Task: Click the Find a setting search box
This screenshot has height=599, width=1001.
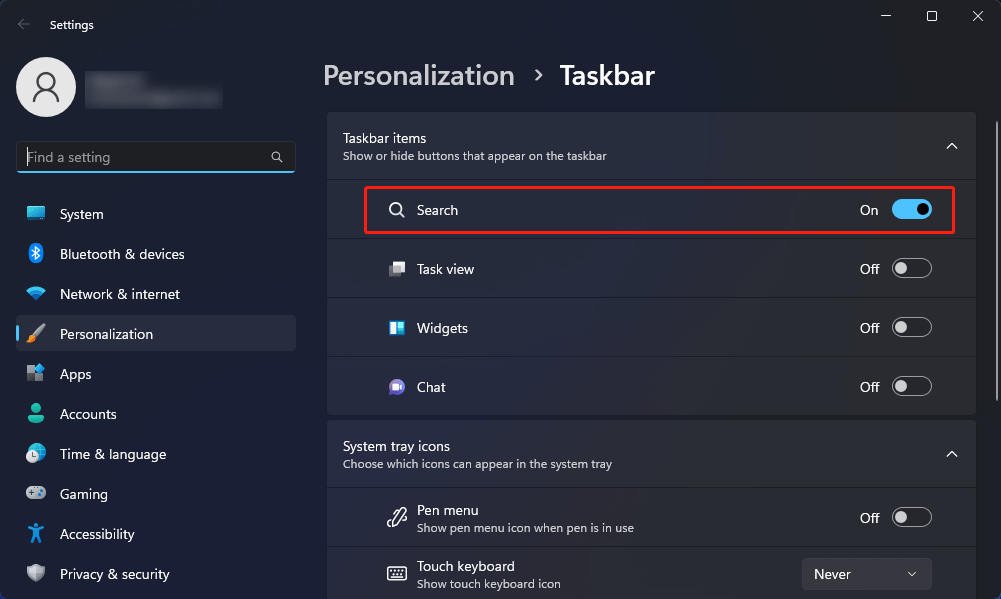Action: [x=155, y=157]
